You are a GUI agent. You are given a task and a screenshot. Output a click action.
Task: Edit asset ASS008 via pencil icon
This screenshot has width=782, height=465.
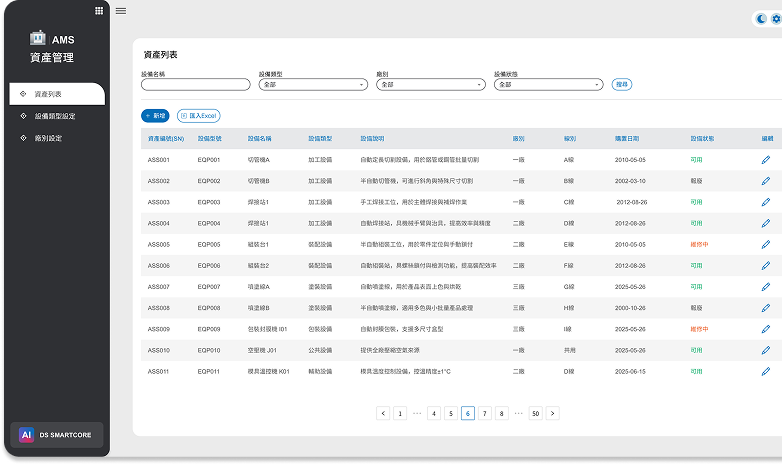pos(766,307)
